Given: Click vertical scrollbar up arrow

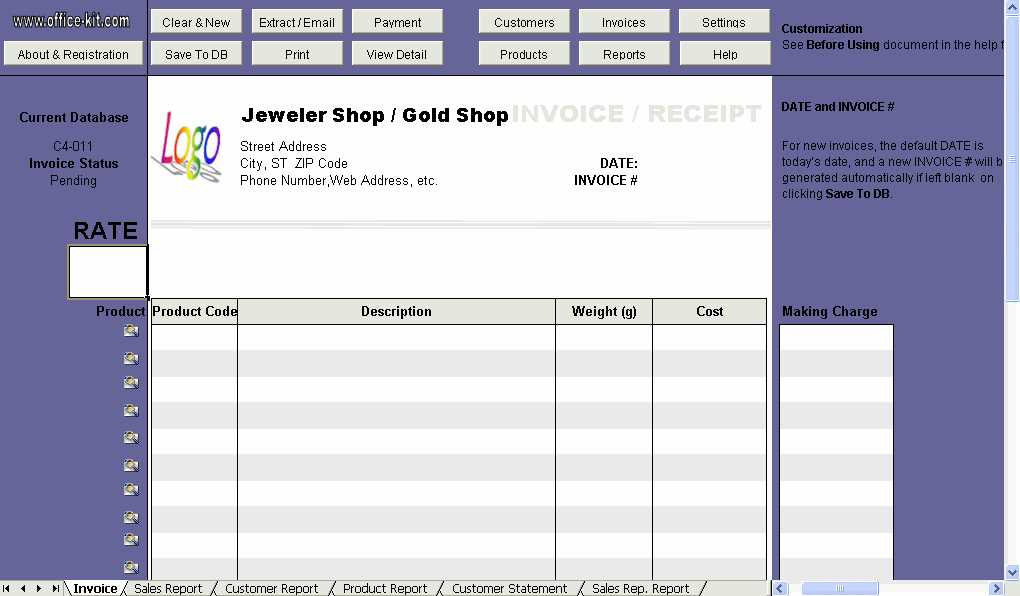Looking at the screenshot, I should tap(1012, 7).
